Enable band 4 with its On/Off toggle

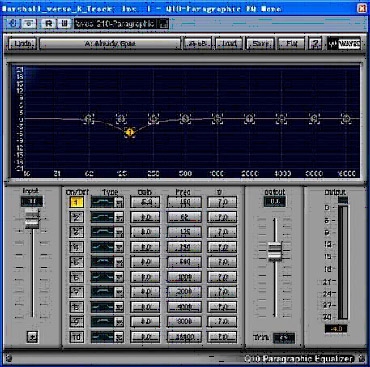point(77,247)
